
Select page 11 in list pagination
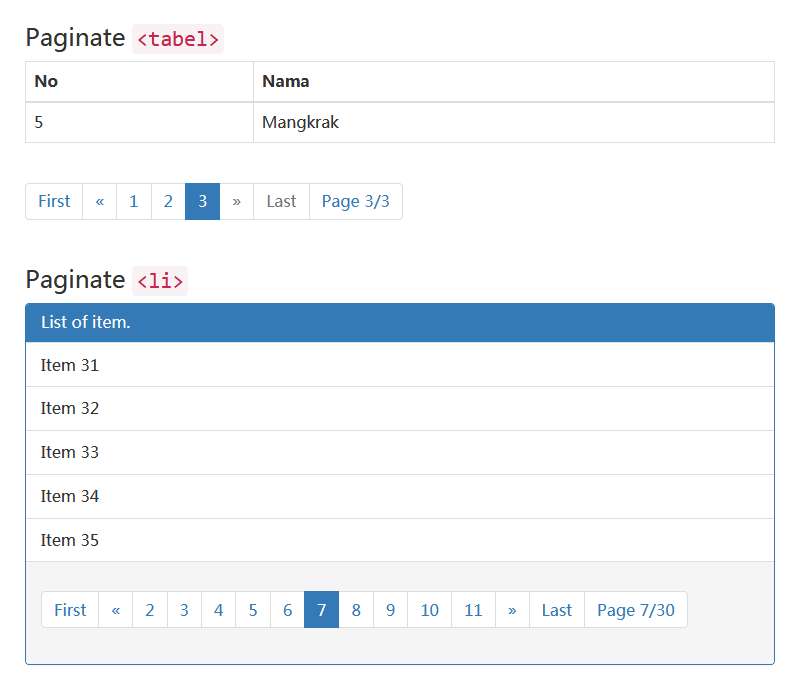pos(473,610)
